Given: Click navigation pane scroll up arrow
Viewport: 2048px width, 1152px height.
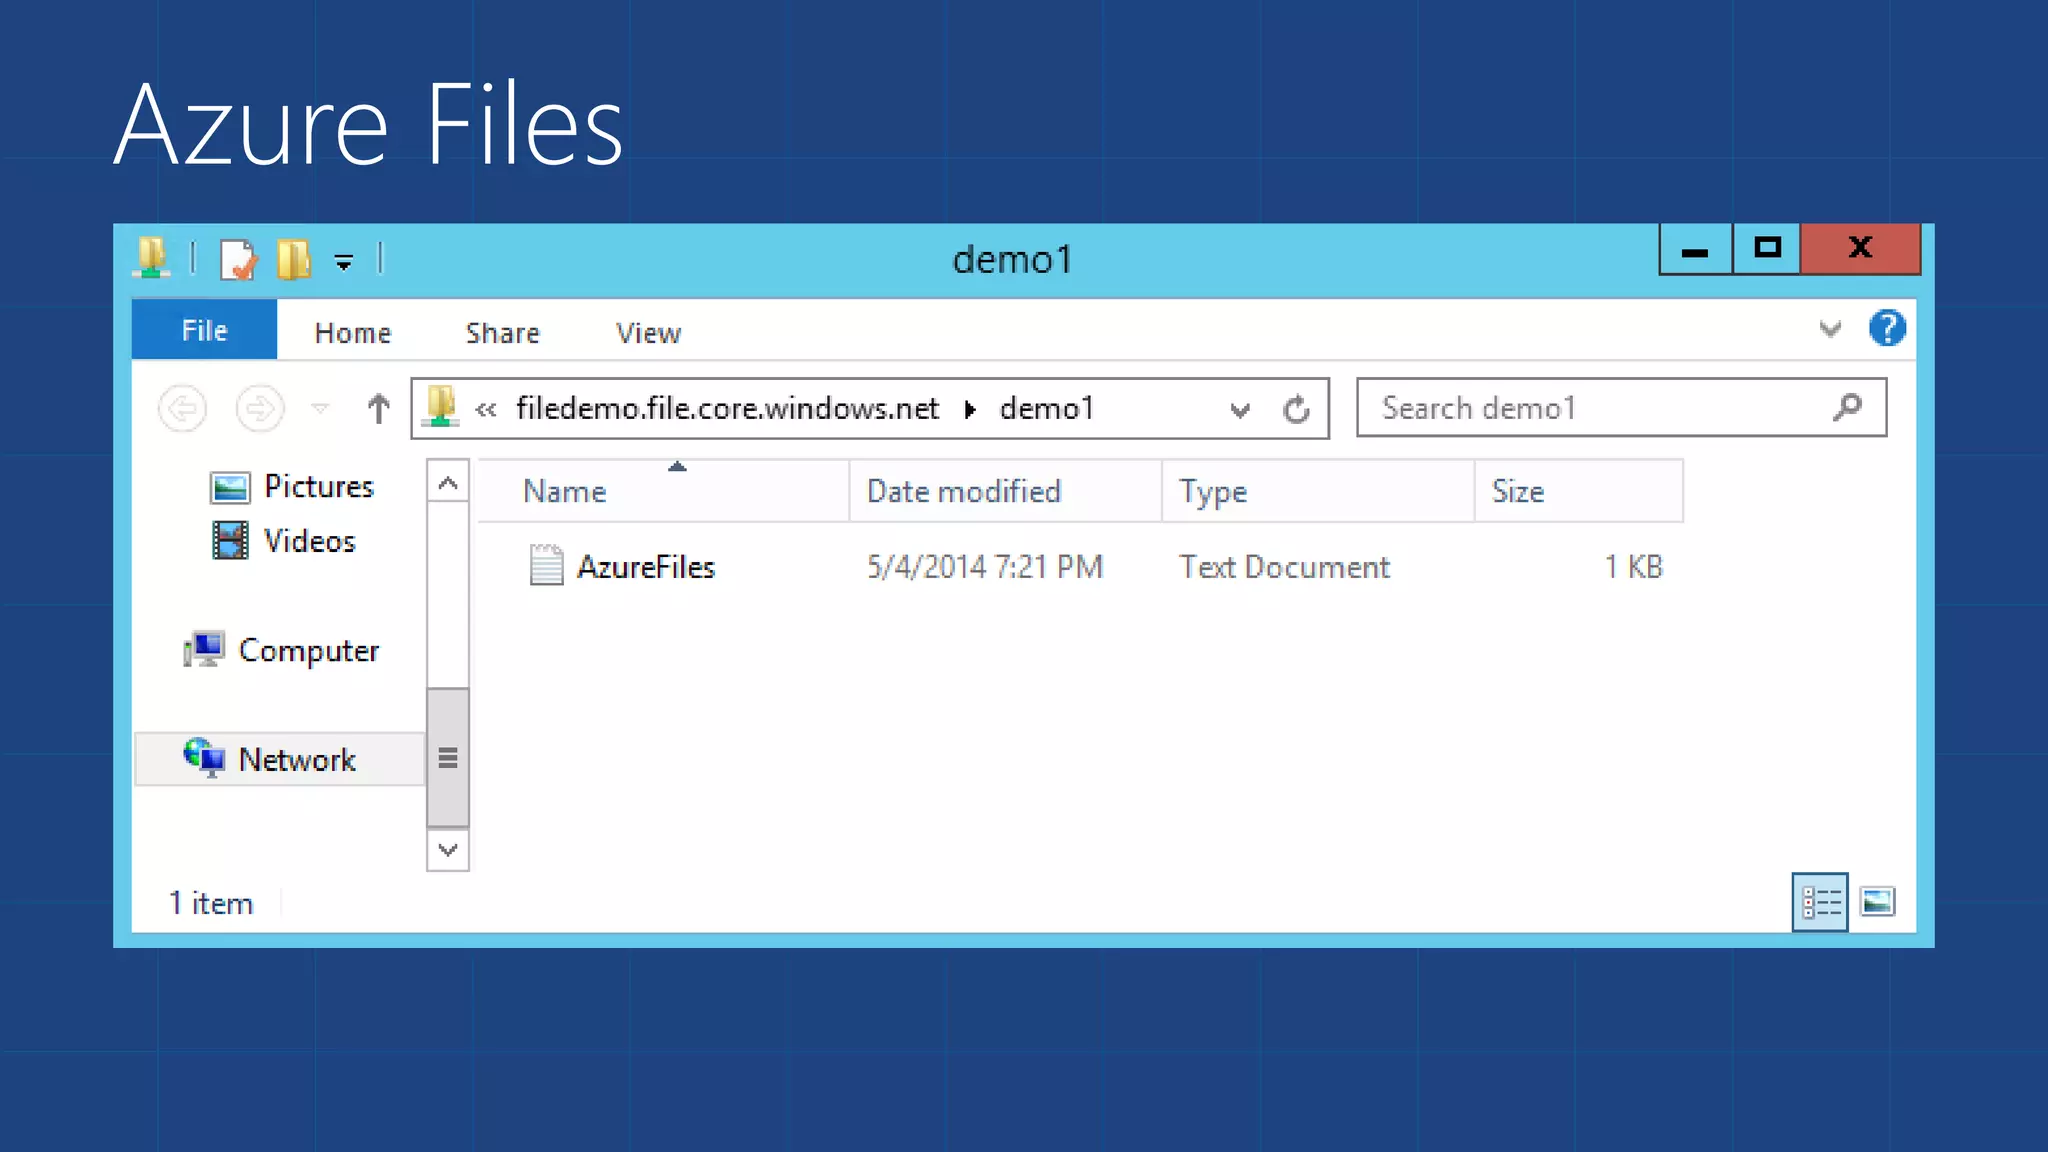Looking at the screenshot, I should [x=448, y=483].
